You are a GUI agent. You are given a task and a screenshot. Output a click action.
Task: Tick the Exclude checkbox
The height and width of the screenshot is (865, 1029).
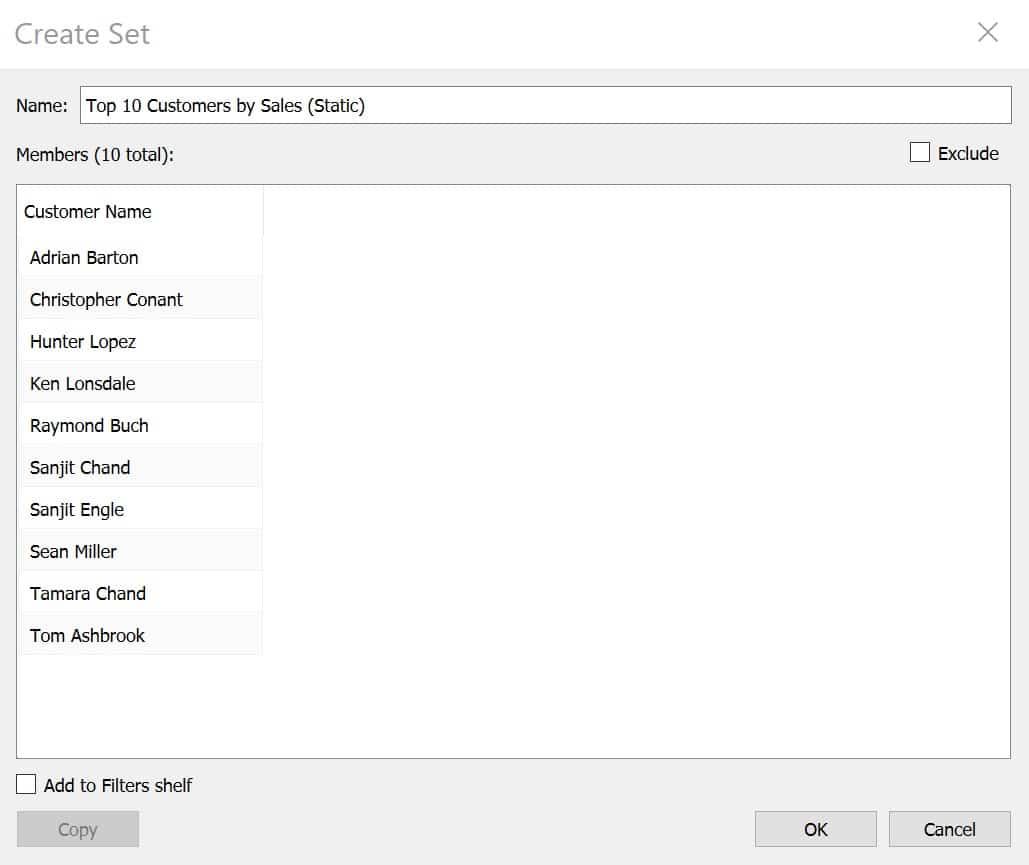tap(919, 152)
